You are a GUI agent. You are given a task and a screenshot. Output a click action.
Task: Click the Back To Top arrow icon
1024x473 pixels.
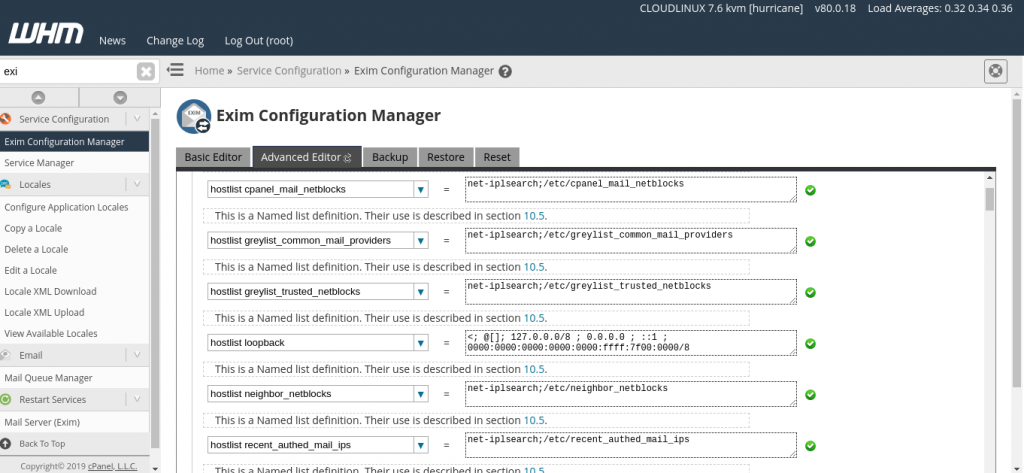pos(6,444)
